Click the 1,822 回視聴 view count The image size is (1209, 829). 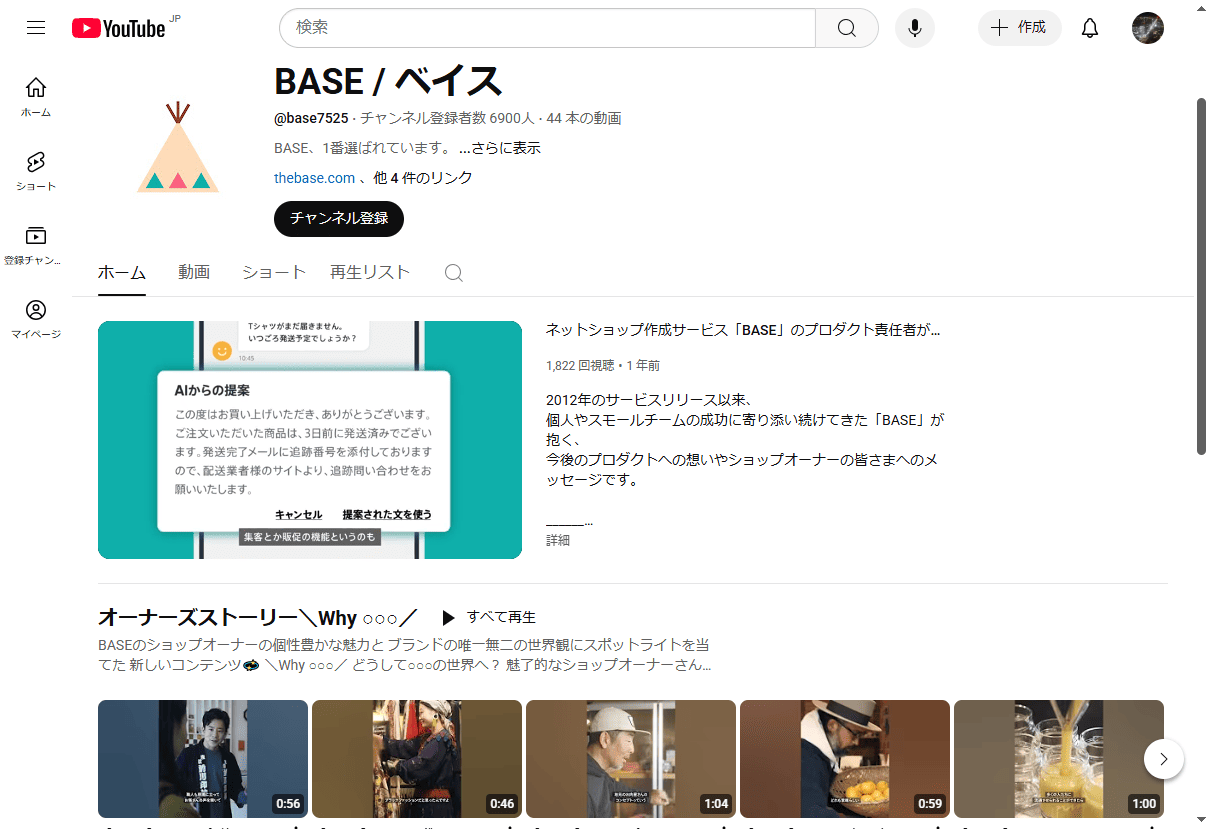pyautogui.click(x=580, y=366)
